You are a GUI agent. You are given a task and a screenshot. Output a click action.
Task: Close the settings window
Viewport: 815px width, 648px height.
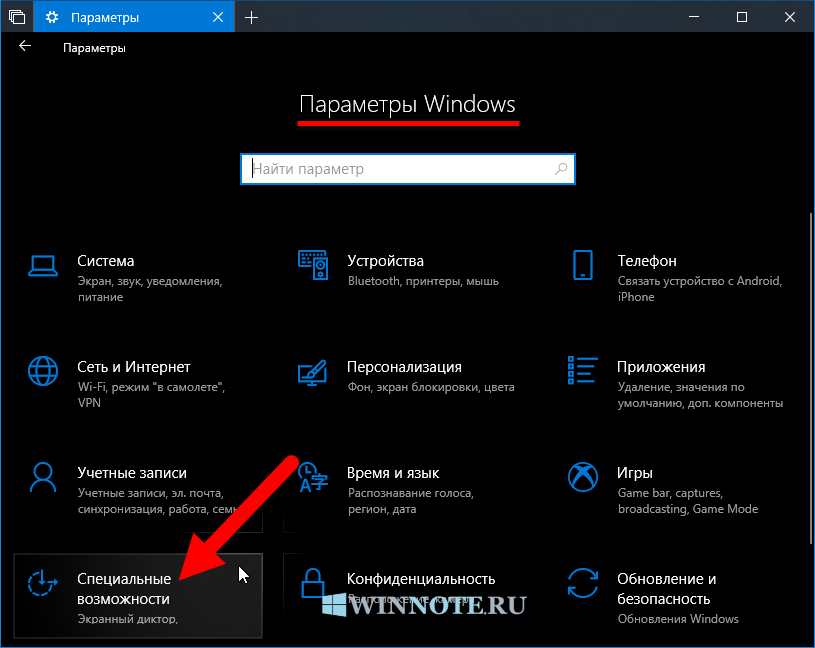[x=790, y=17]
